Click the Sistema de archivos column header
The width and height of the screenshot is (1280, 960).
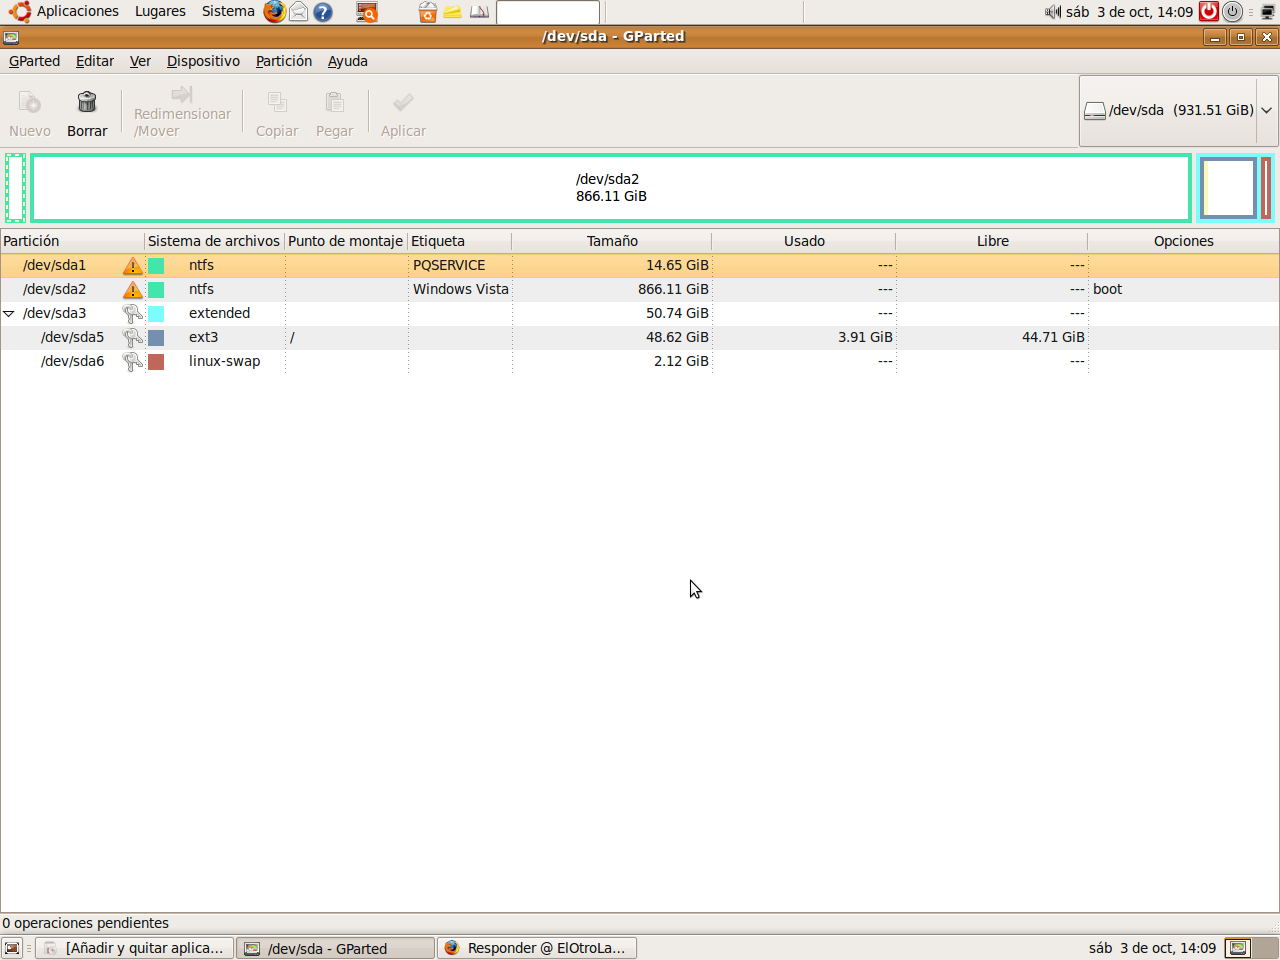point(214,241)
